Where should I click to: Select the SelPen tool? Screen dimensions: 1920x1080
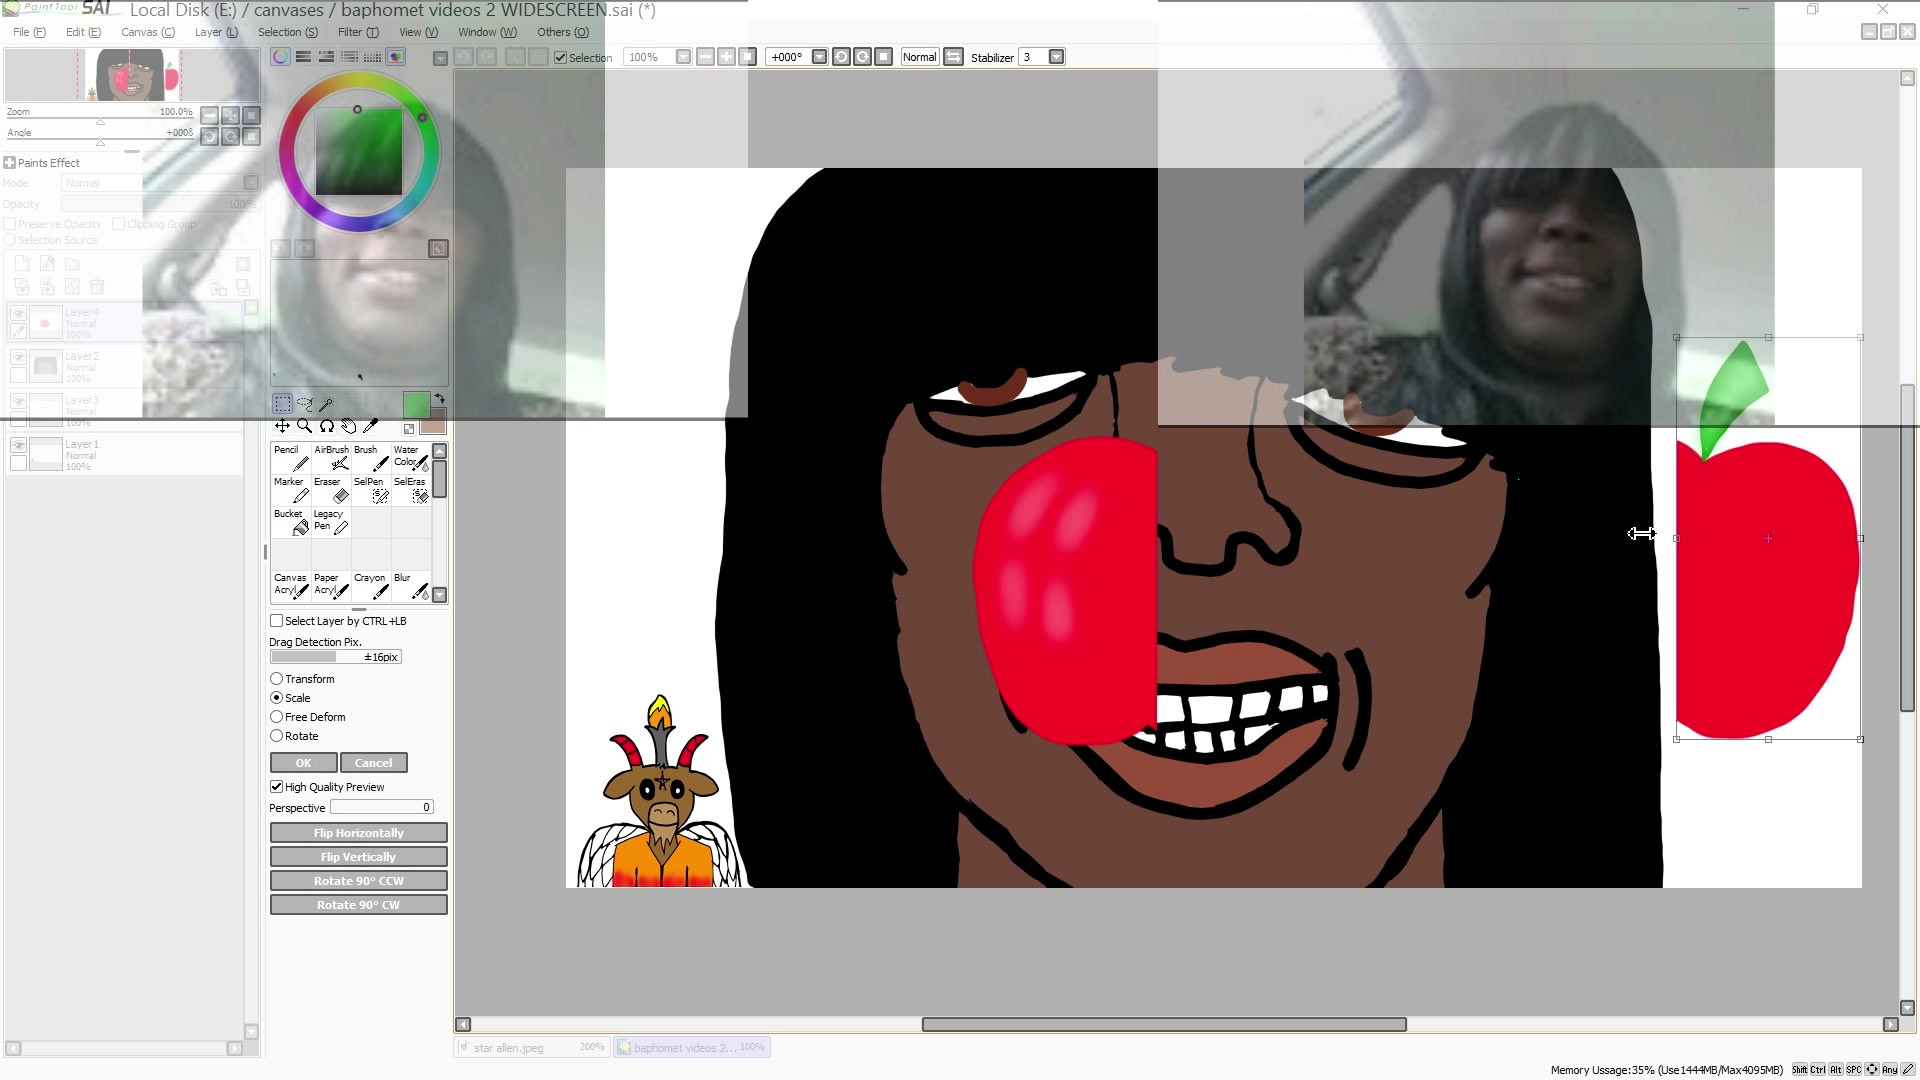pyautogui.click(x=371, y=489)
